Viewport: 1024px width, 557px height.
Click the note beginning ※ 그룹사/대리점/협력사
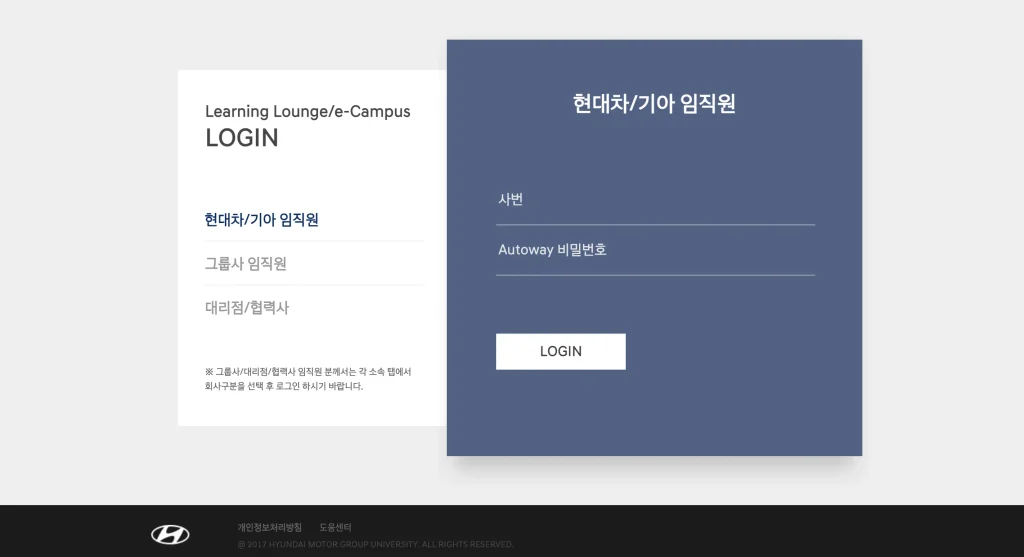(308, 379)
